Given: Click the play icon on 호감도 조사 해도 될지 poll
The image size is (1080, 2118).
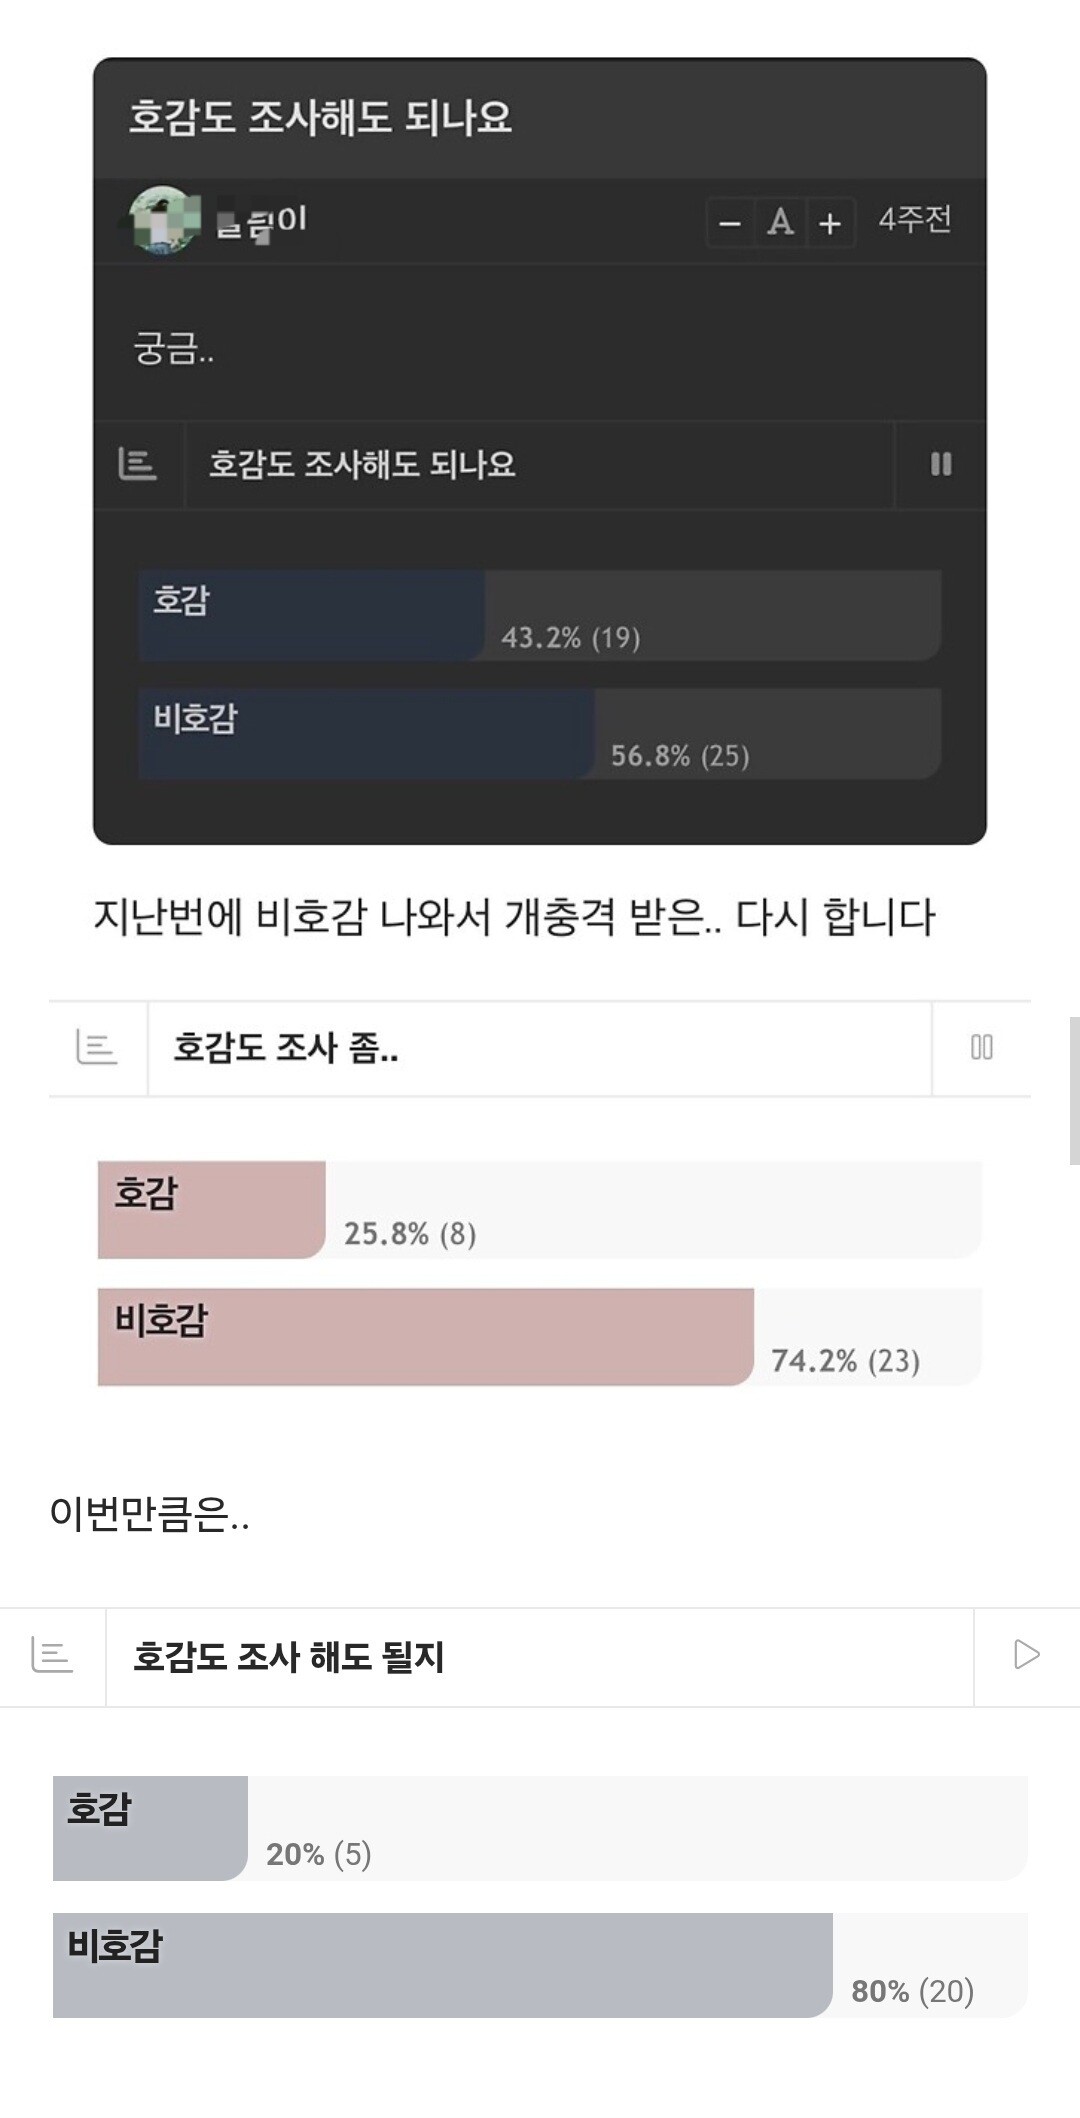Looking at the screenshot, I should 1026,1655.
